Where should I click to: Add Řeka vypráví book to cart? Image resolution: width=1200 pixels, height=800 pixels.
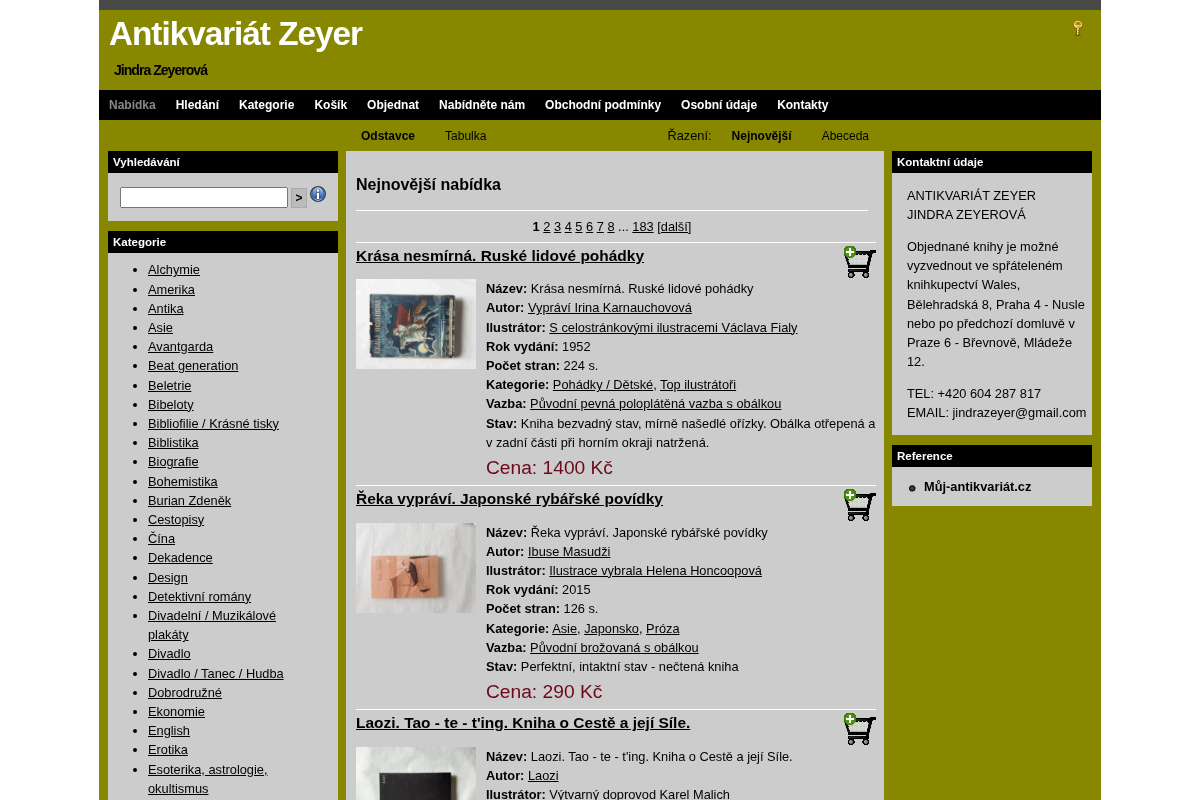click(859, 505)
